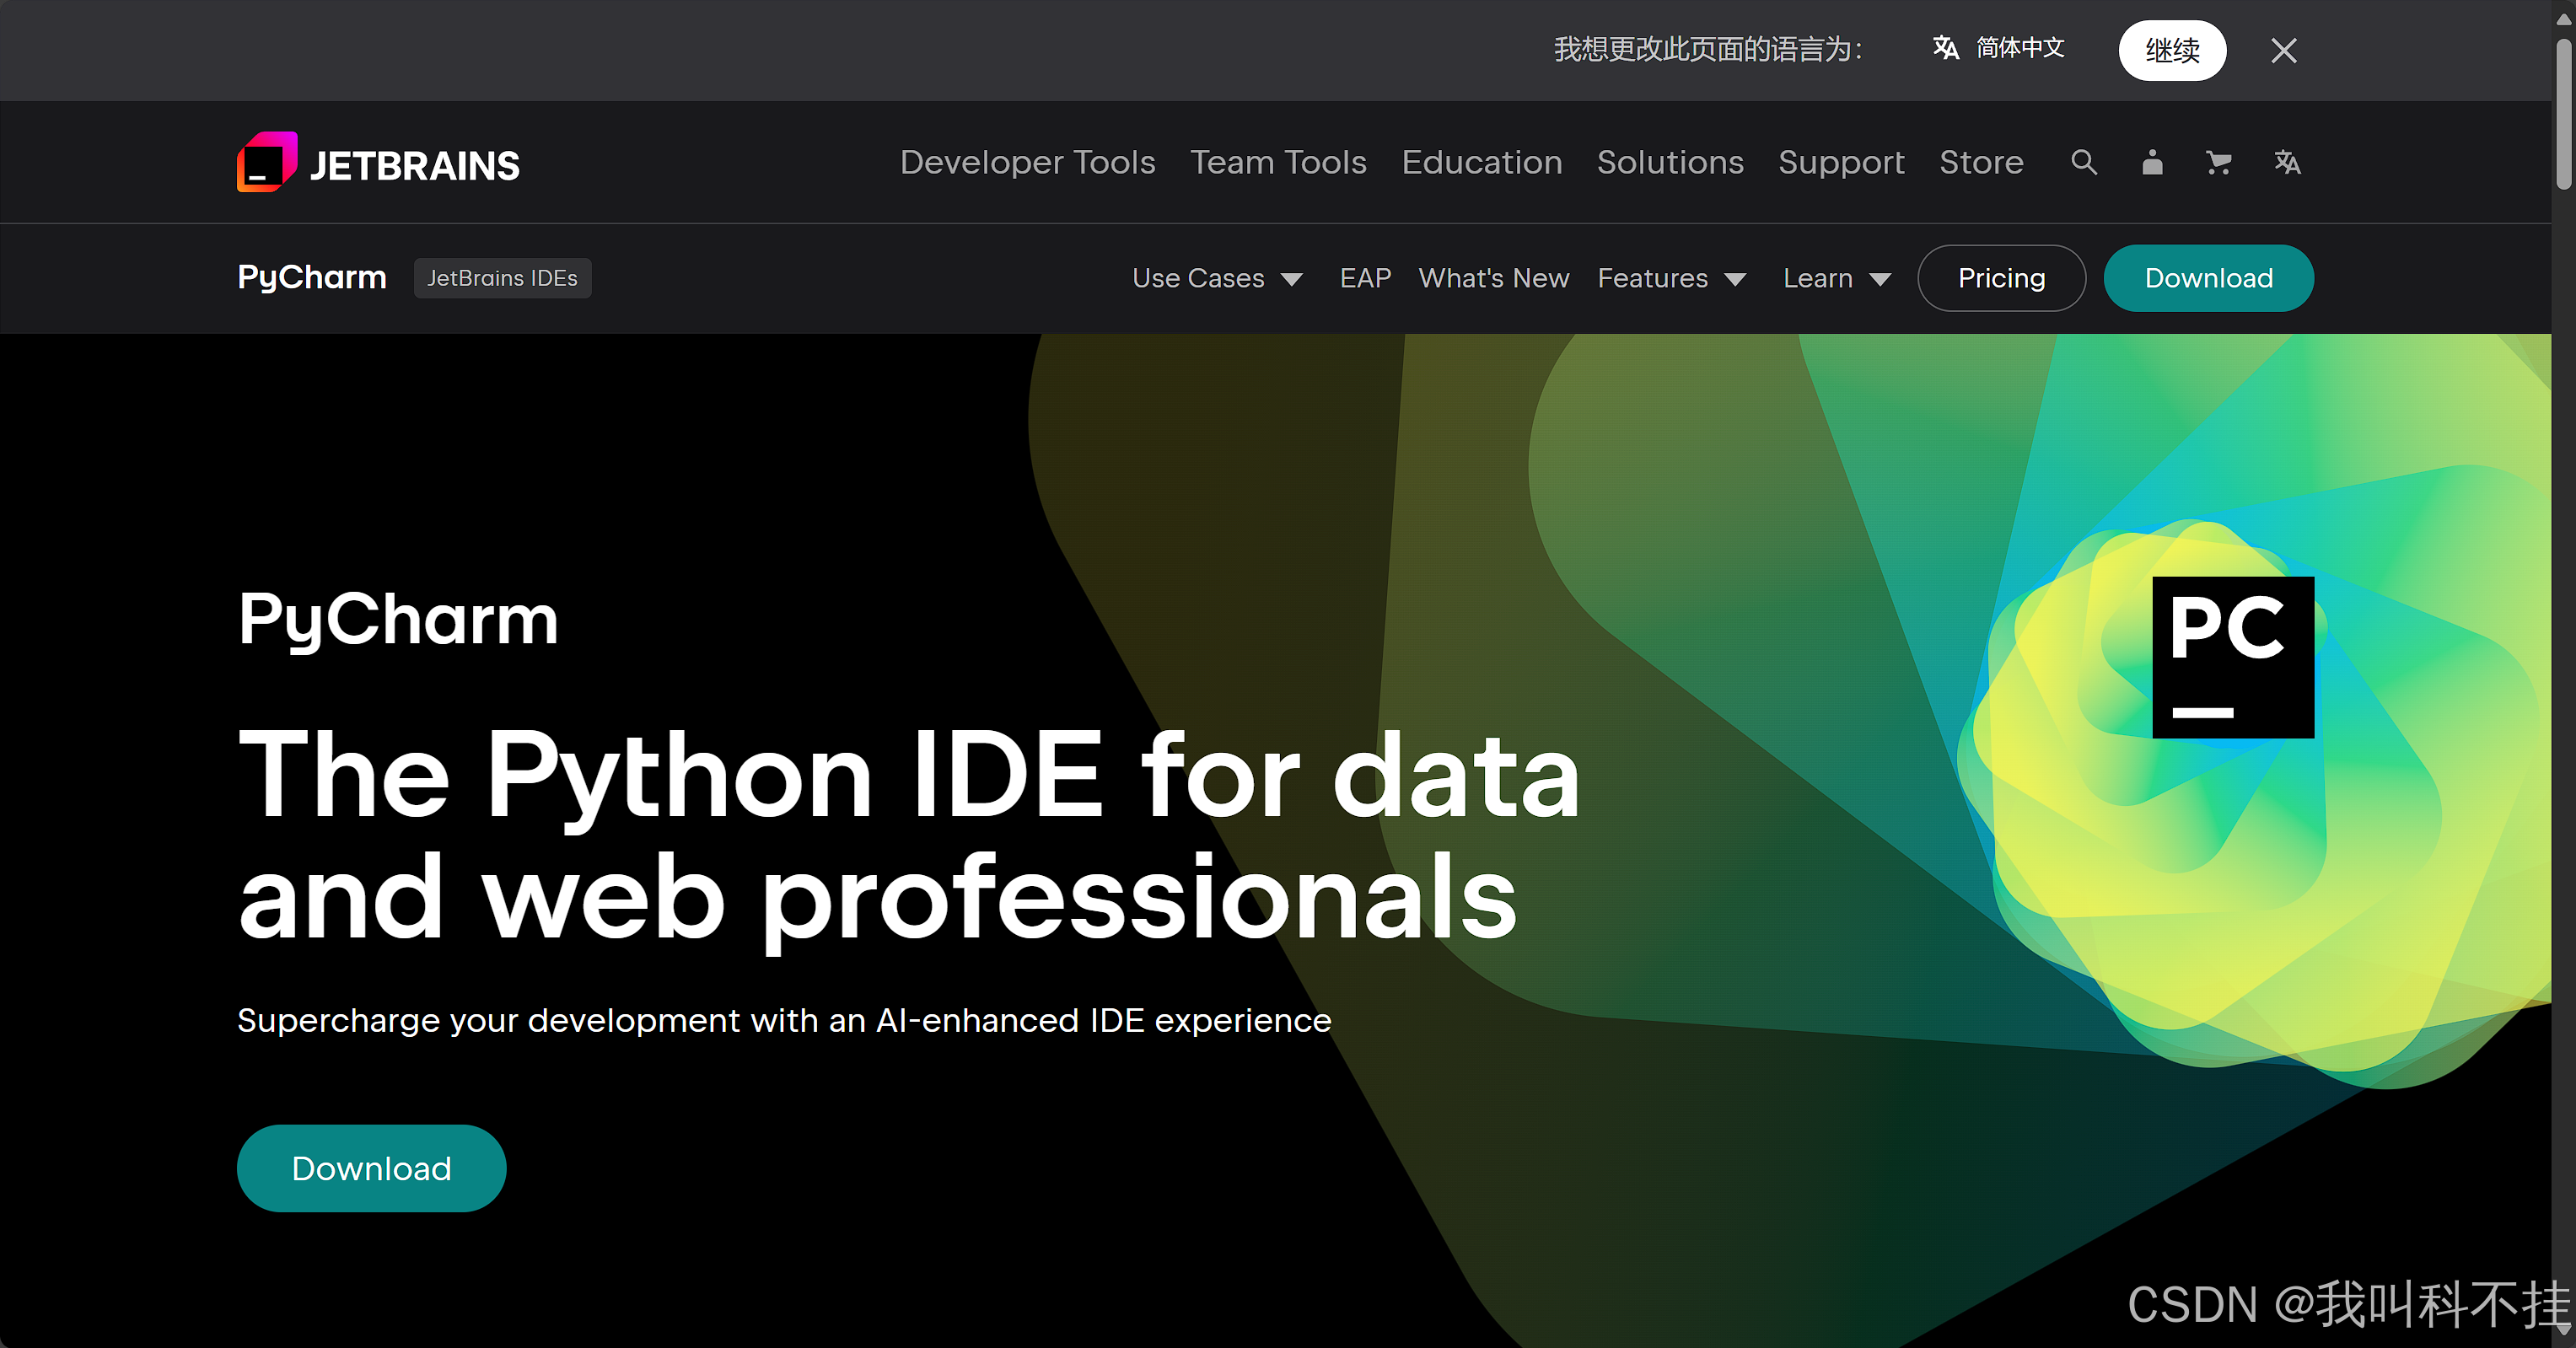Expand the Use Cases dropdown
Viewport: 2576px width, 1348px height.
[x=1216, y=278]
